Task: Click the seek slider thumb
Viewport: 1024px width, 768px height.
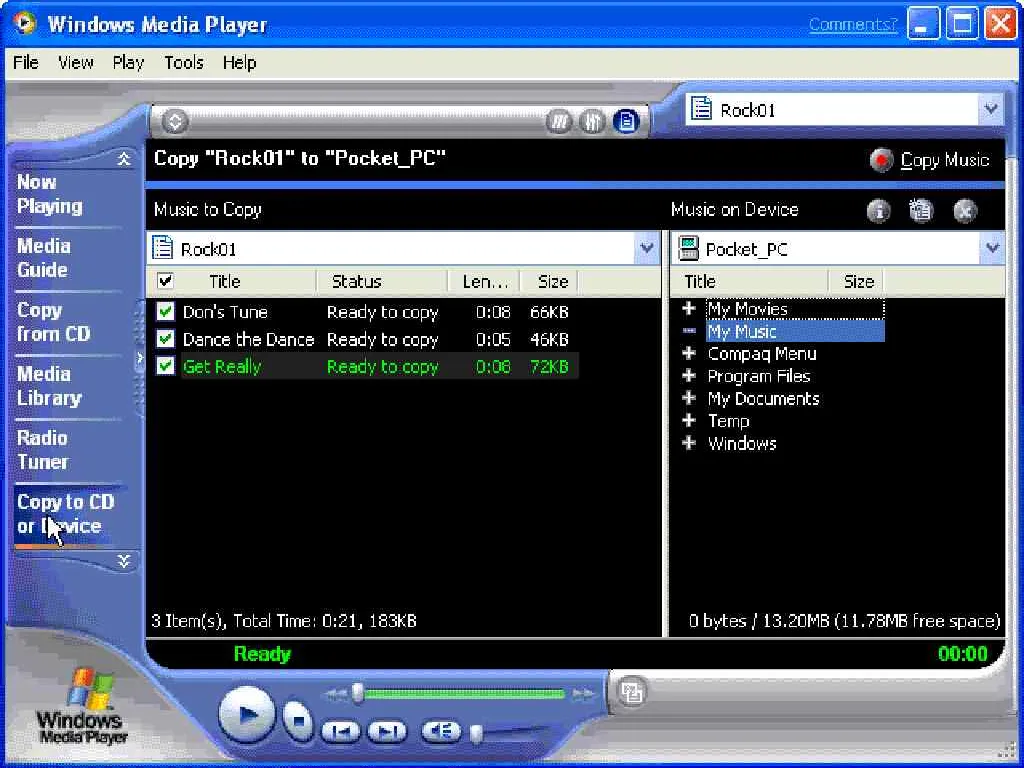Action: point(358,693)
